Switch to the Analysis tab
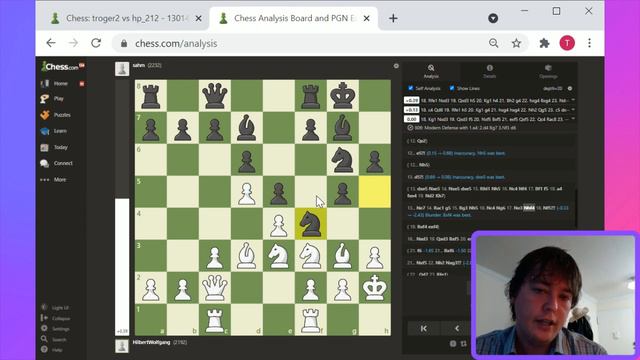640x360 pixels. pos(431,71)
